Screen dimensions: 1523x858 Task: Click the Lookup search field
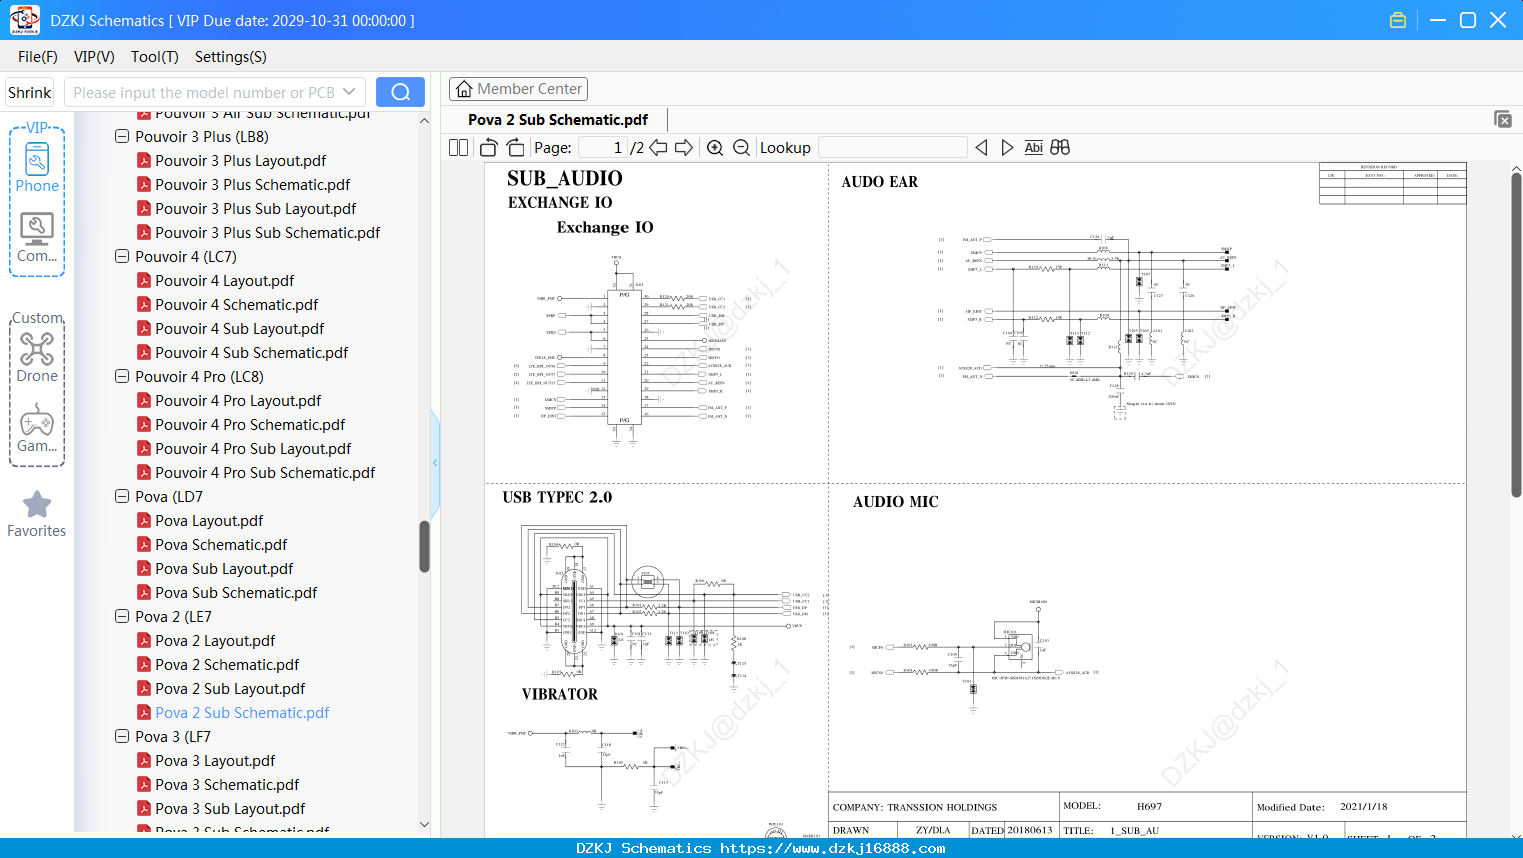(x=892, y=148)
